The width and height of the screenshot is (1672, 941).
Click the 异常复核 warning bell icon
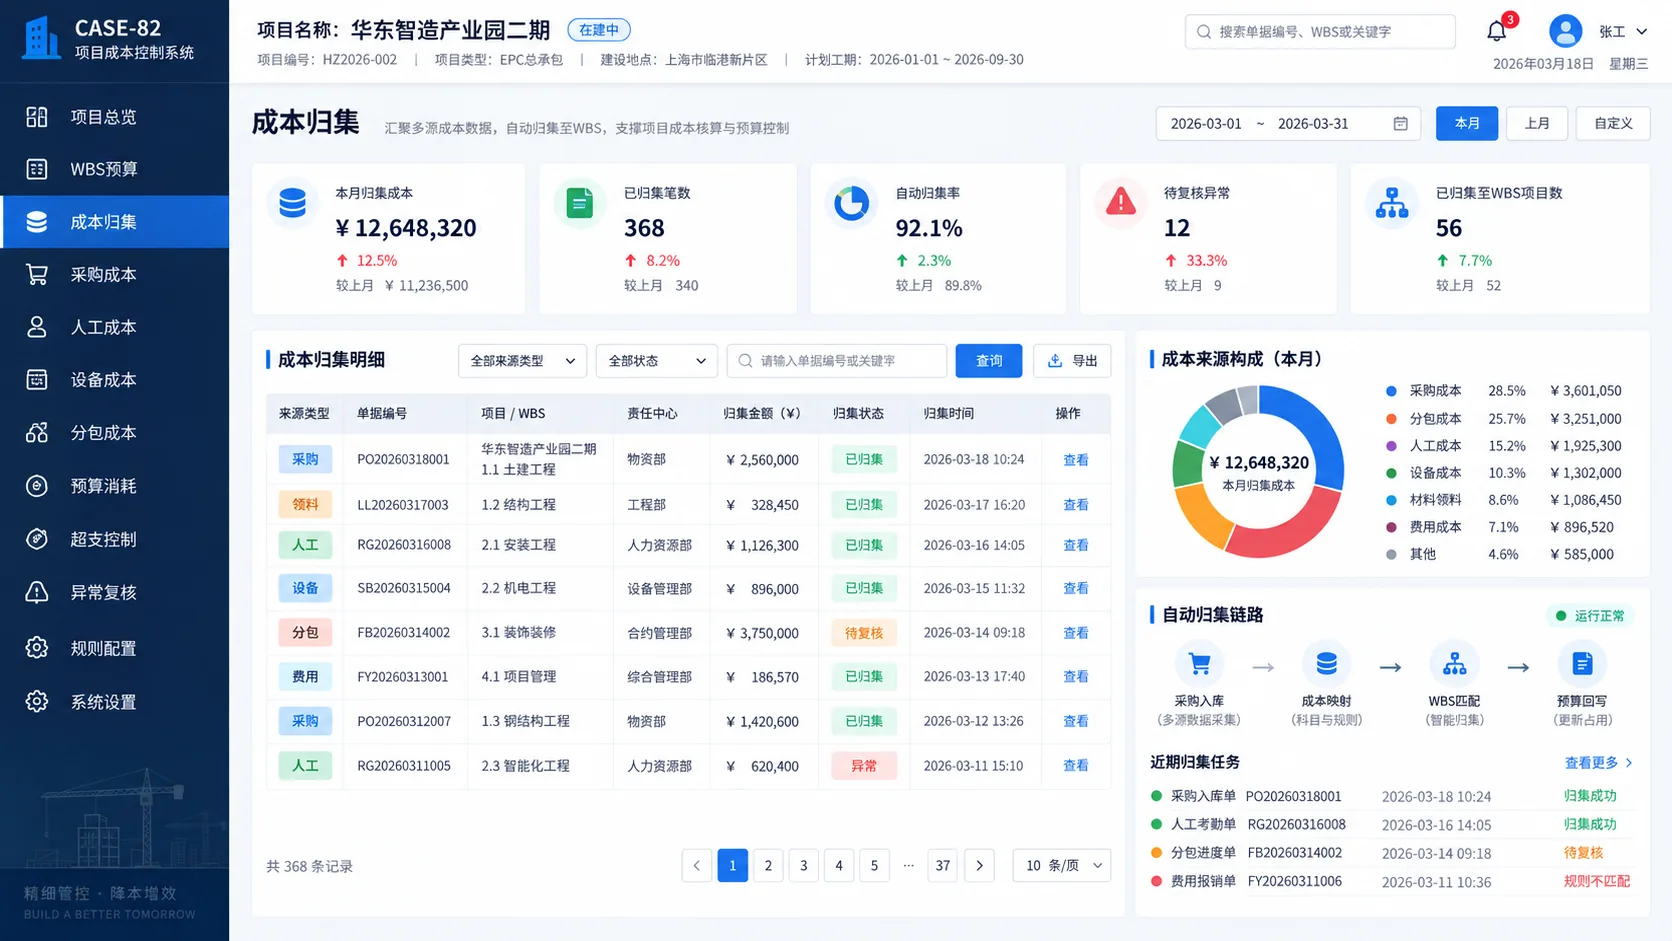[37, 592]
